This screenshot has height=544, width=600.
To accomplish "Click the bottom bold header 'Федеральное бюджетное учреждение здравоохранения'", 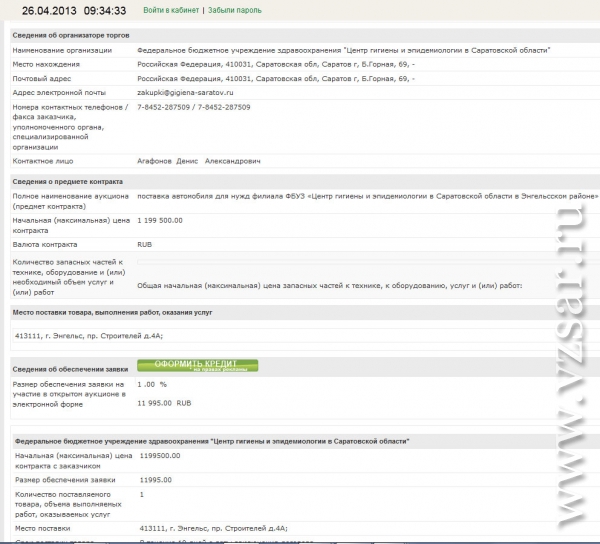I will point(212,441).
